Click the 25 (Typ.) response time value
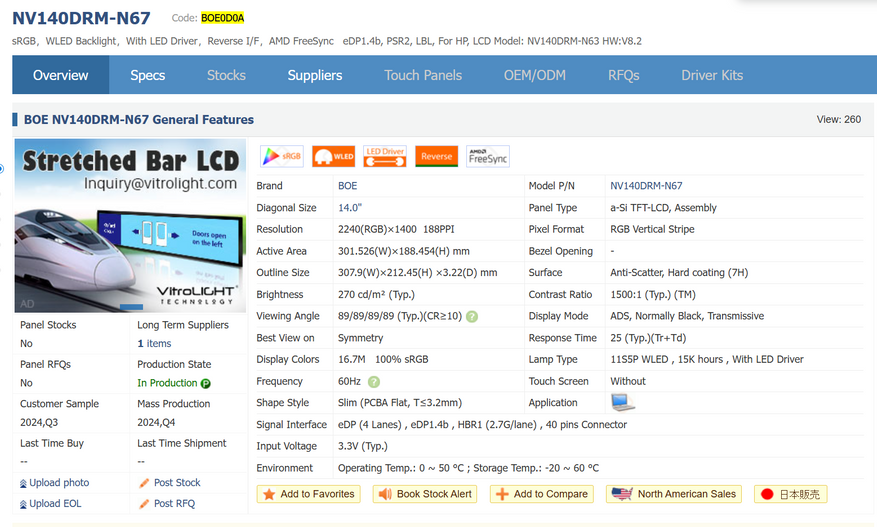 (648, 338)
